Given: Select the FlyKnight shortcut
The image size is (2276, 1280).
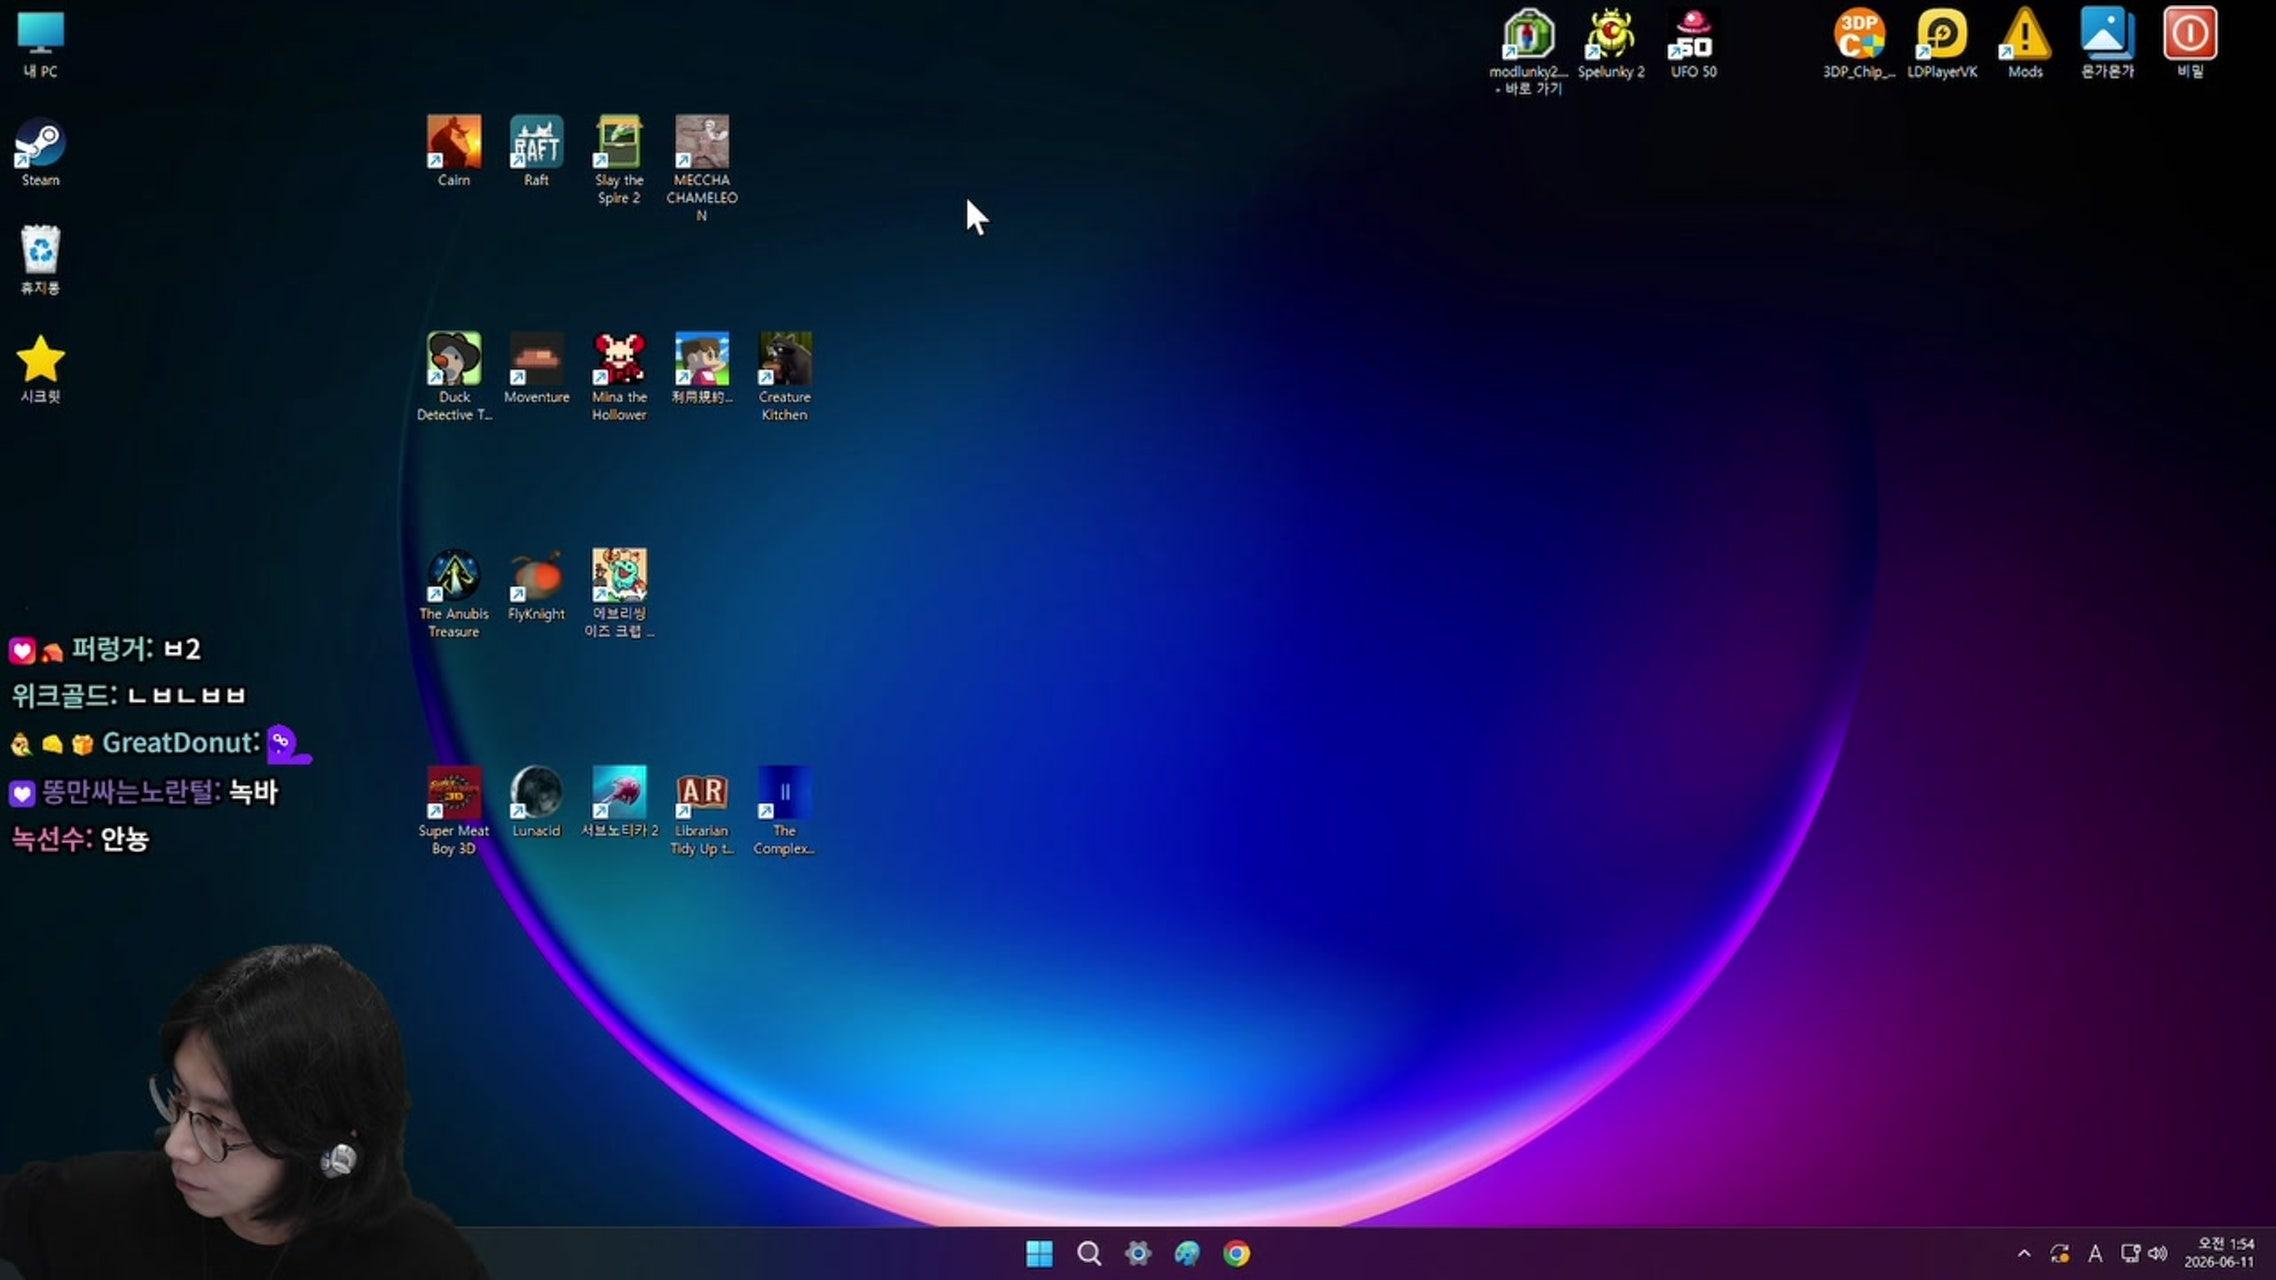Looking at the screenshot, I should point(536,585).
